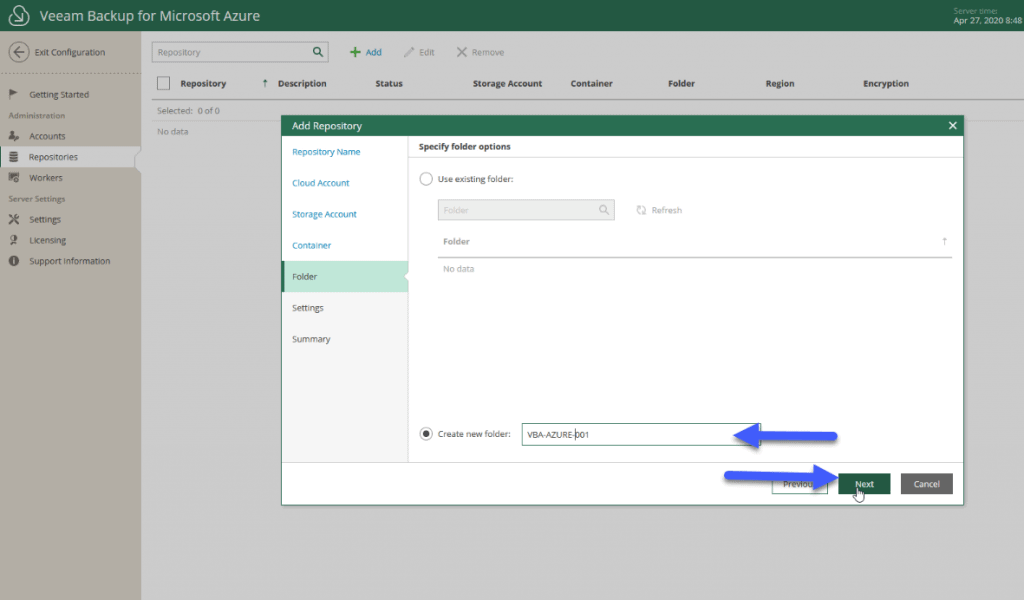Image resolution: width=1024 pixels, height=600 pixels.
Task: Click the Next button
Action: 864,484
